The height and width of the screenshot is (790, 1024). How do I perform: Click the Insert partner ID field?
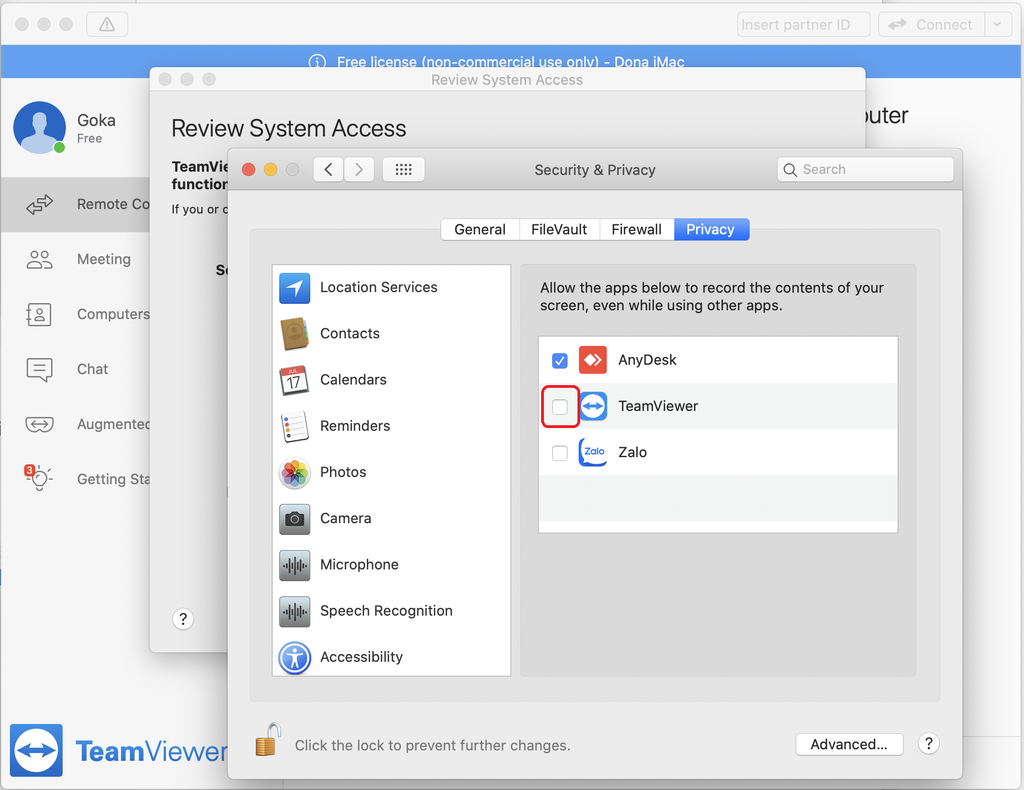coord(804,25)
